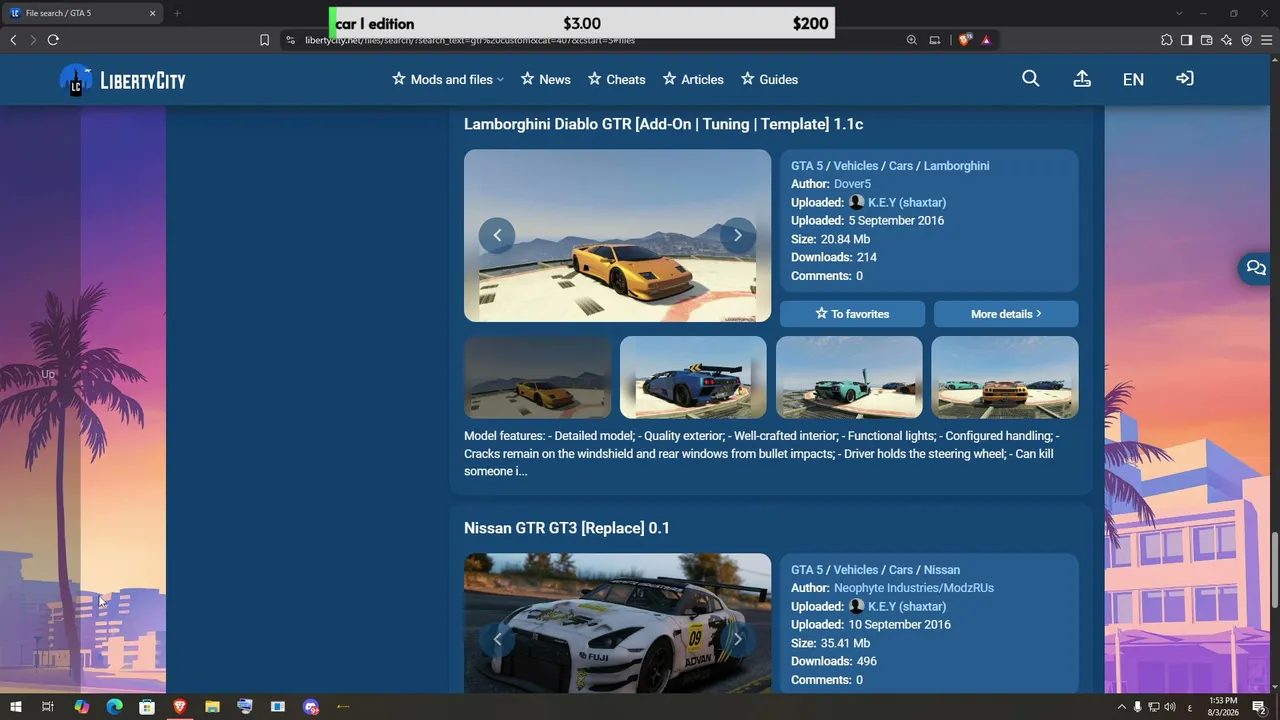This screenshot has width=1280, height=720.
Task: Open the clock and date in taskbar
Action: [1223, 707]
